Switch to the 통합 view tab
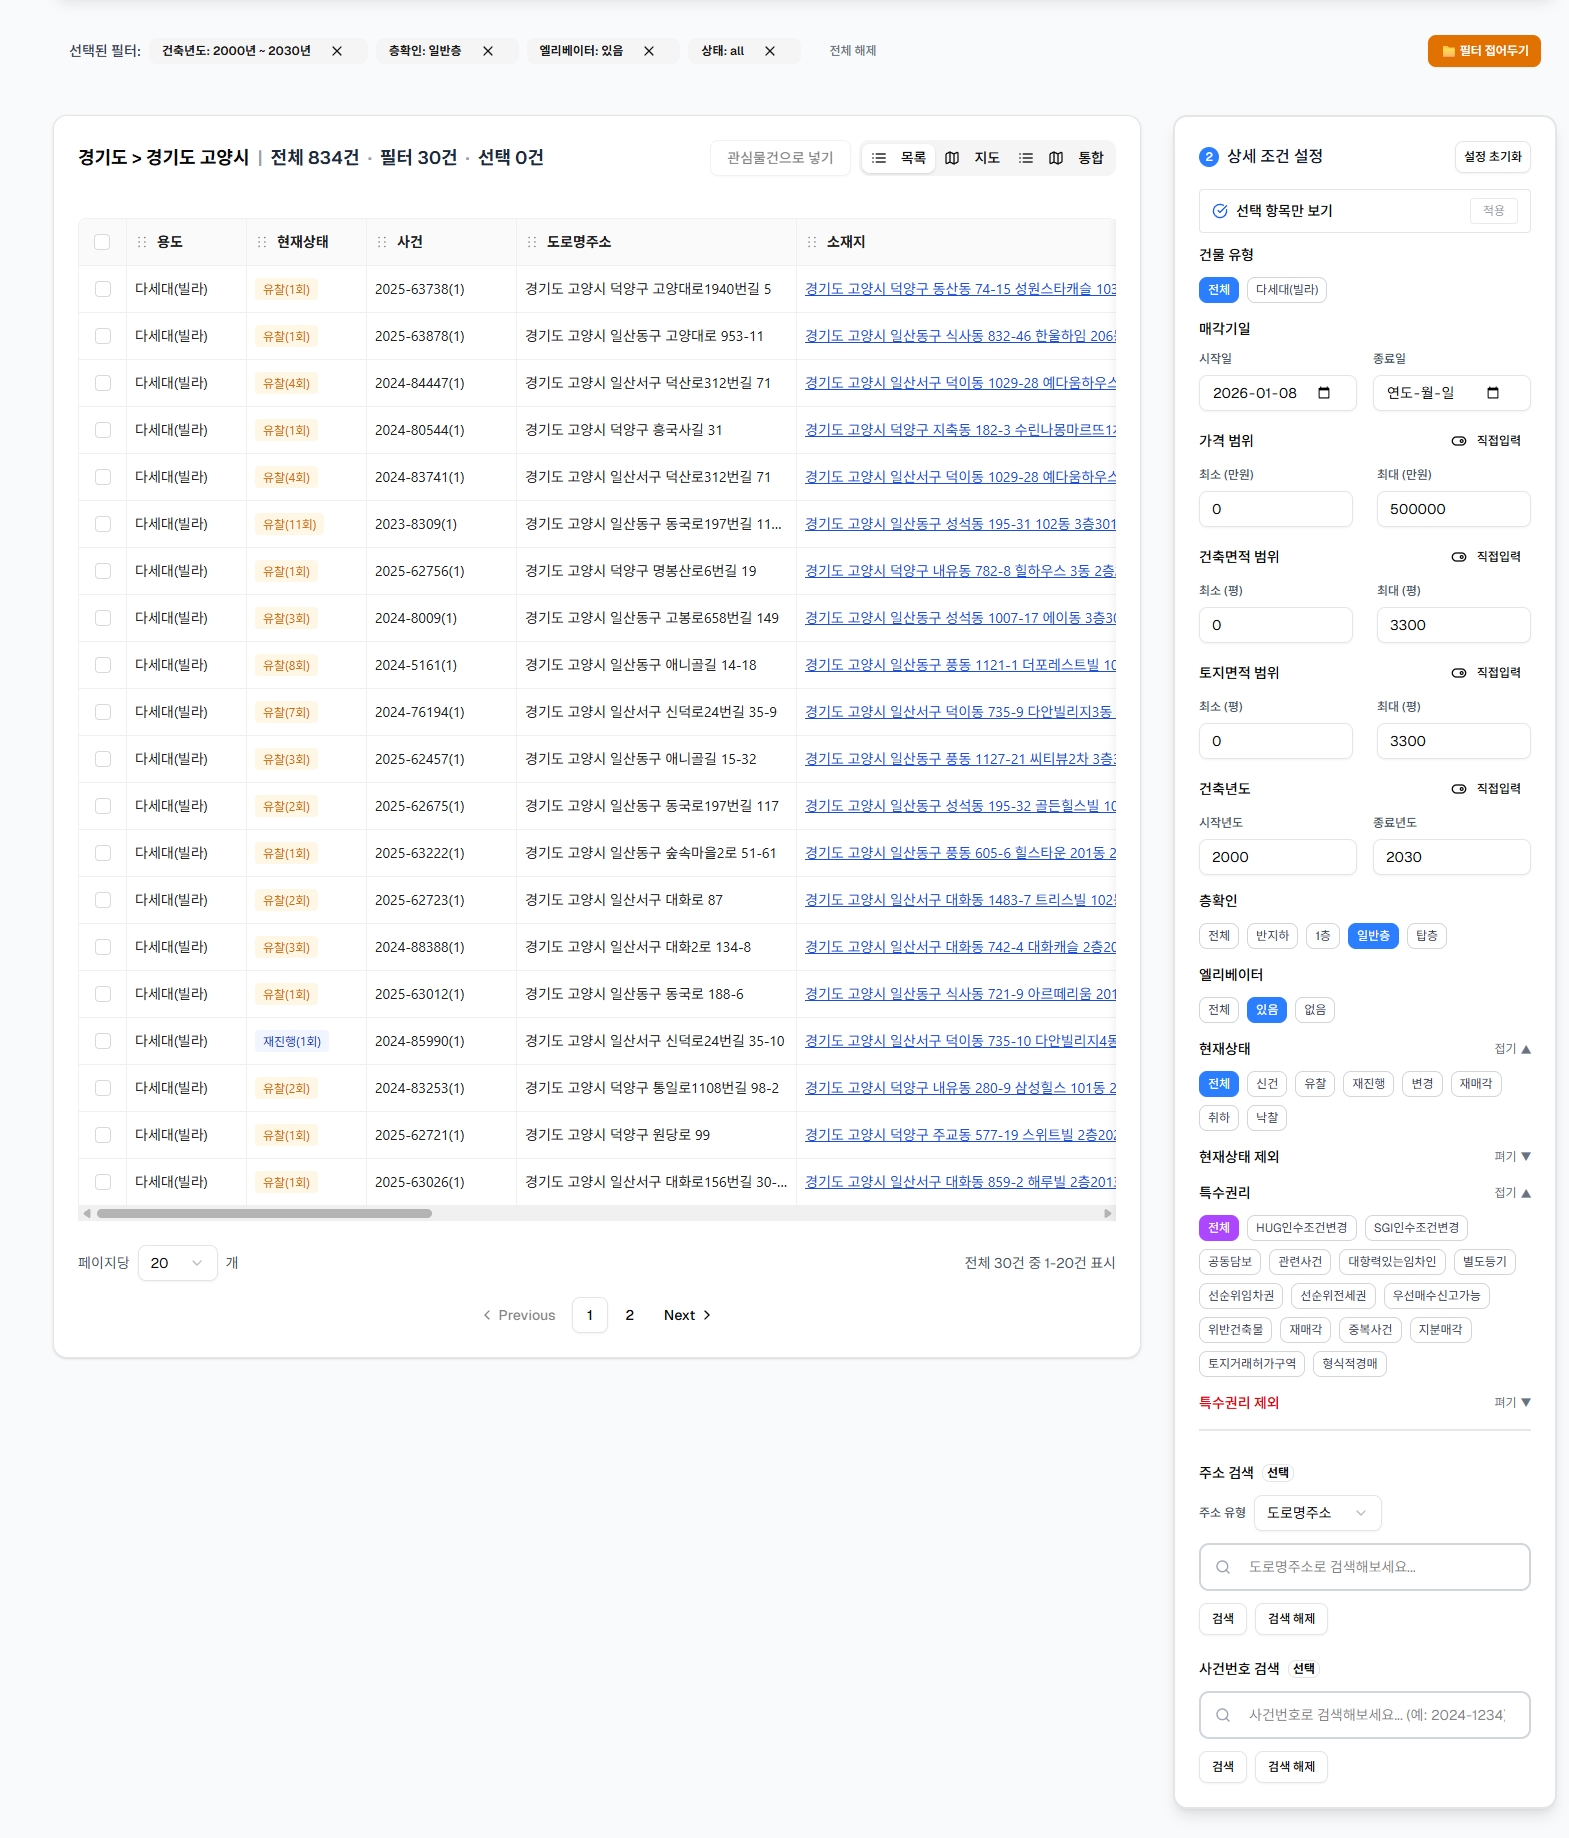The height and width of the screenshot is (1838, 1569). [x=1076, y=158]
